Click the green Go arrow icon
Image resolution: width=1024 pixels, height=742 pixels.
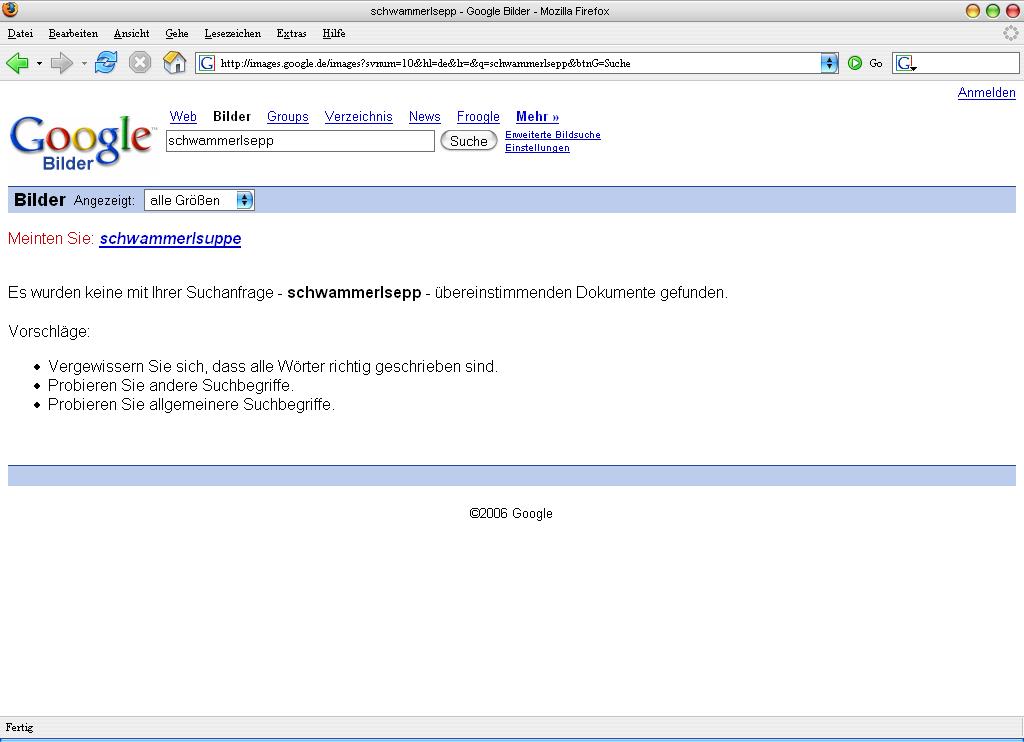tap(855, 63)
